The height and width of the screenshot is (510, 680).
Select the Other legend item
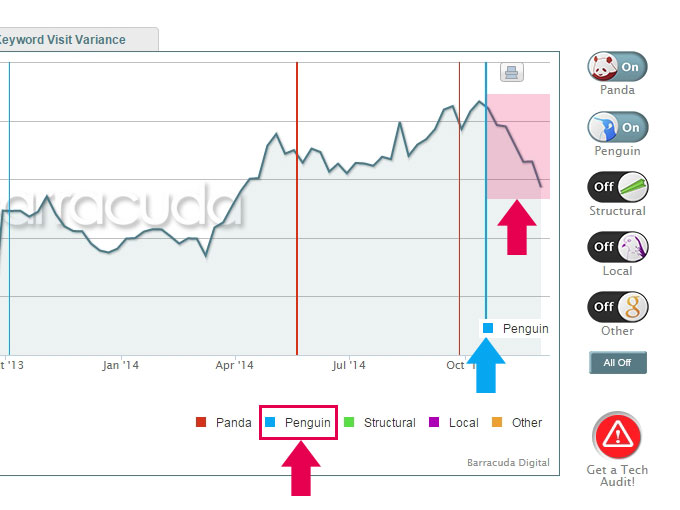click(x=517, y=423)
